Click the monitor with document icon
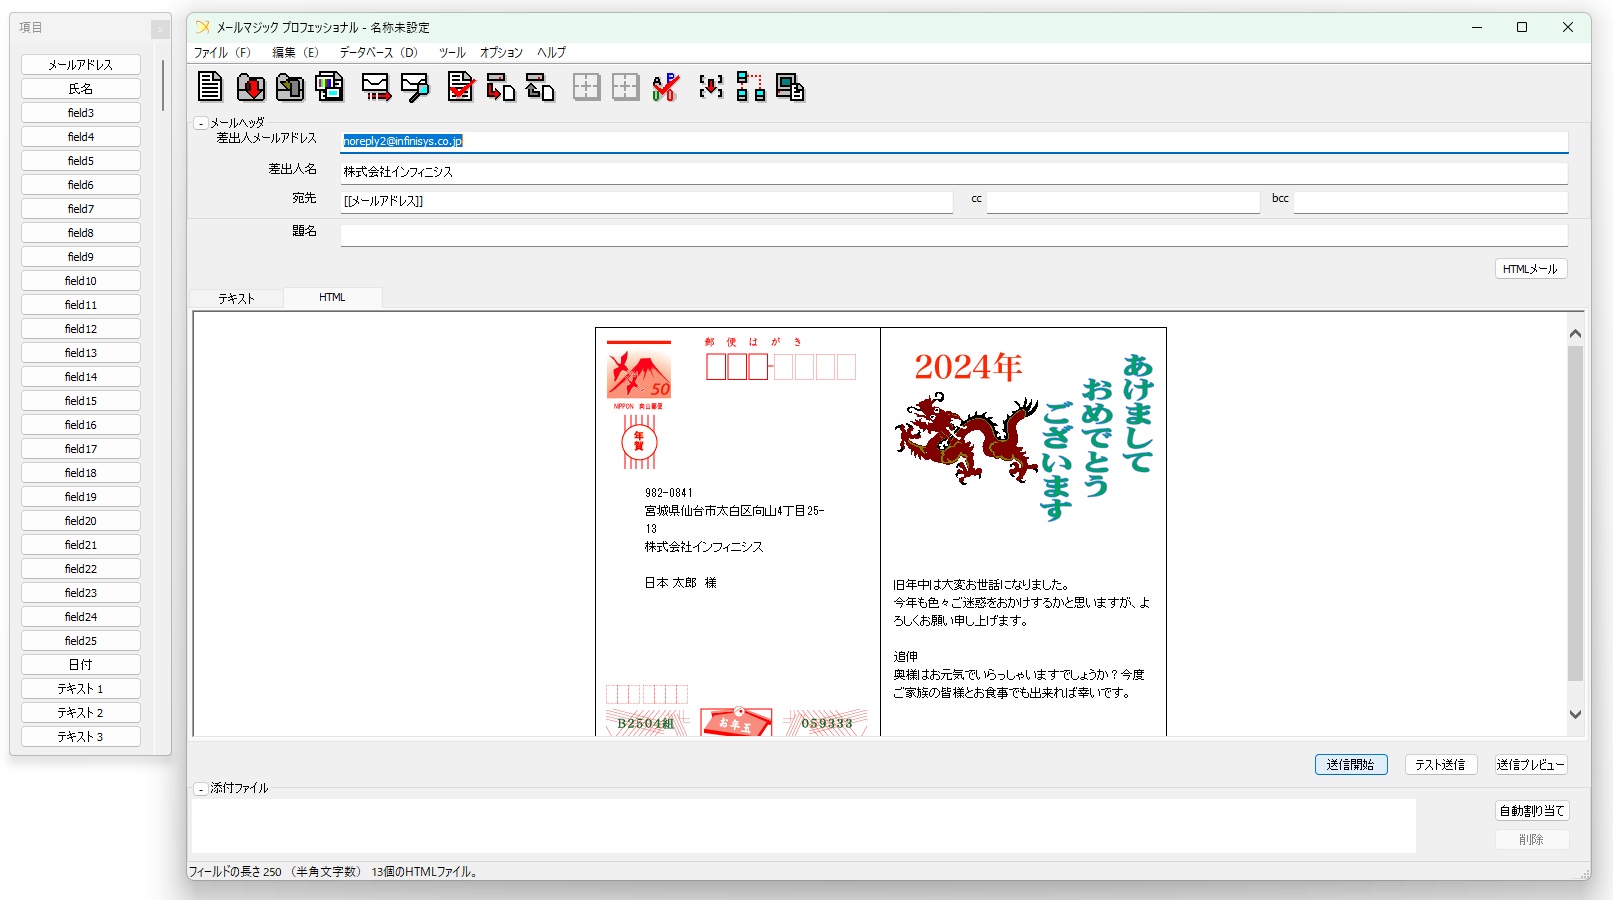The height and width of the screenshot is (900, 1613). 790,87
